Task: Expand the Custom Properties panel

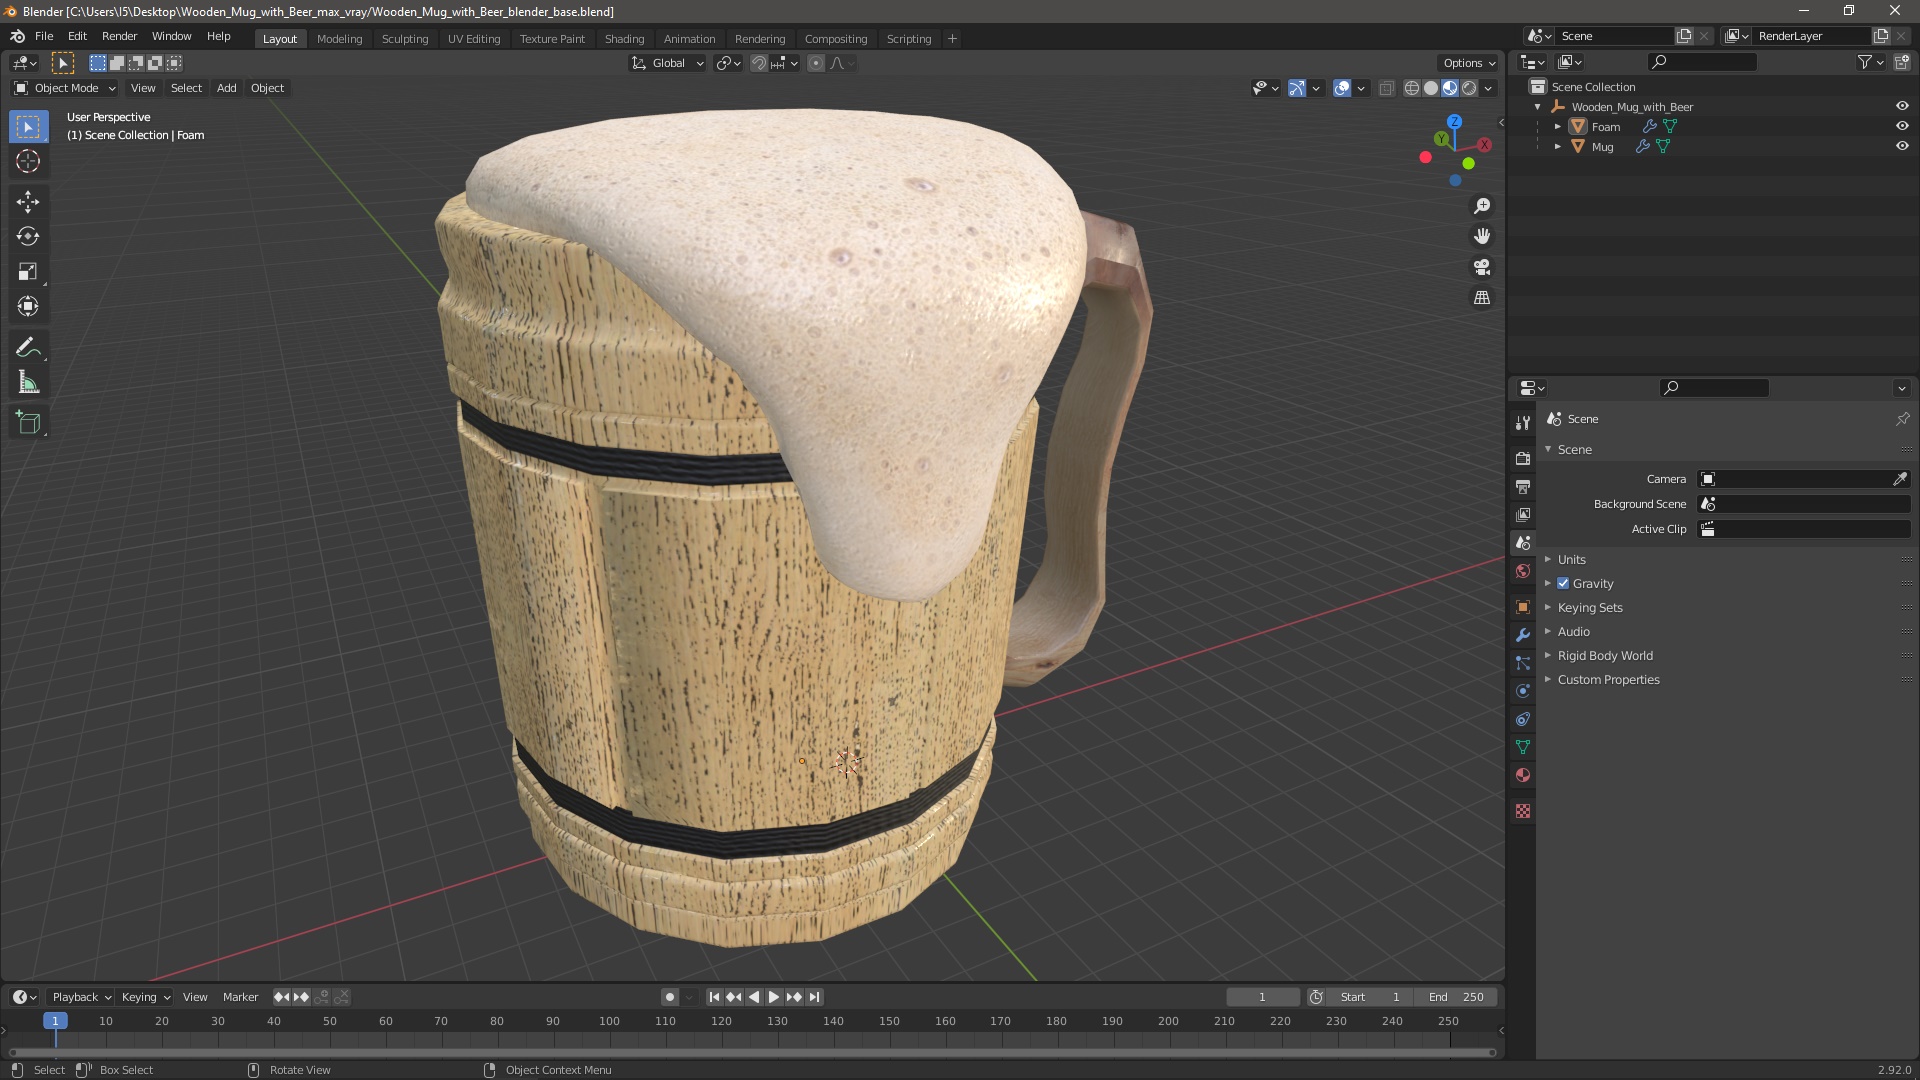Action: coord(1608,679)
